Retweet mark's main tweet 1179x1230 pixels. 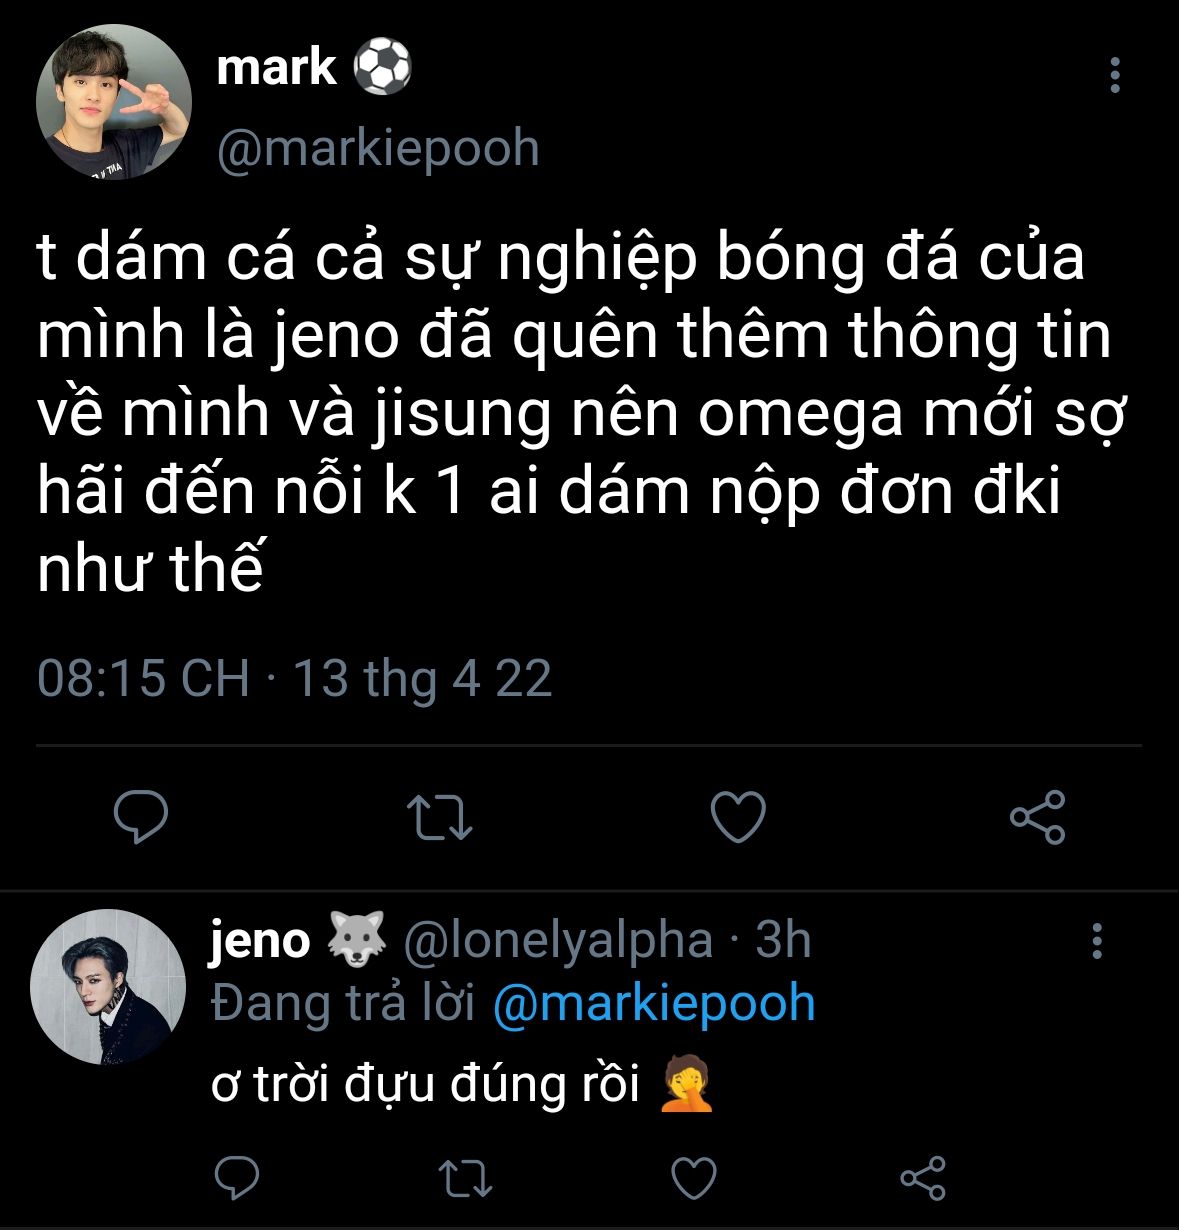(441, 817)
